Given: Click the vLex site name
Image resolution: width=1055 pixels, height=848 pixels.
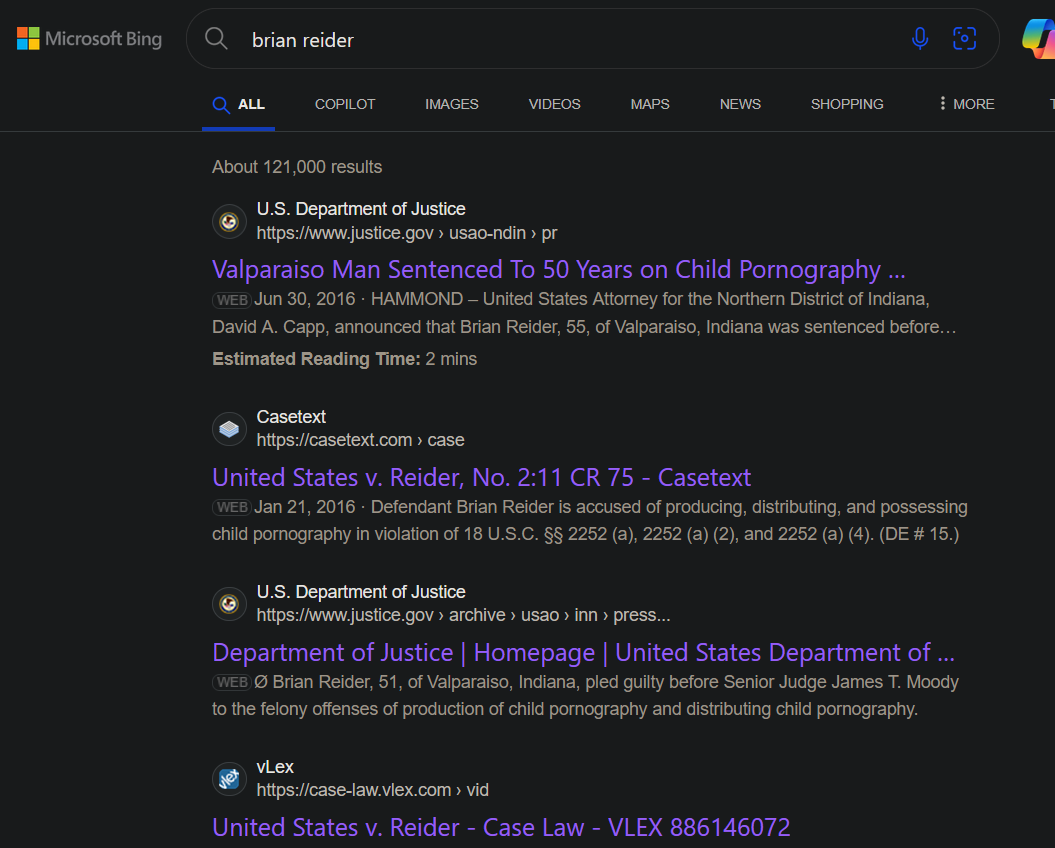Looking at the screenshot, I should (x=275, y=767).
